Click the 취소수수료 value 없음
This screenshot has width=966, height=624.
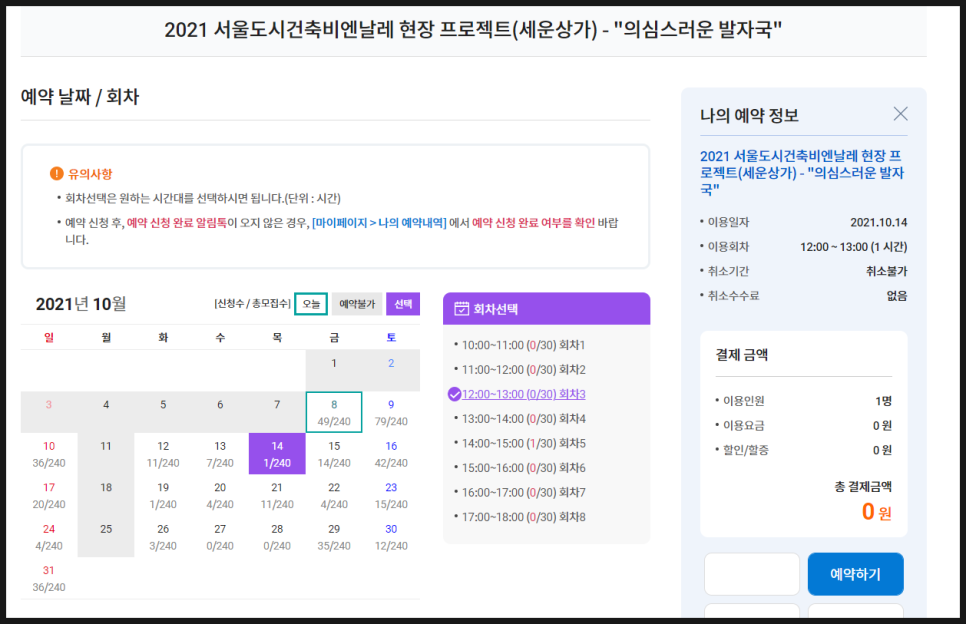tap(897, 296)
